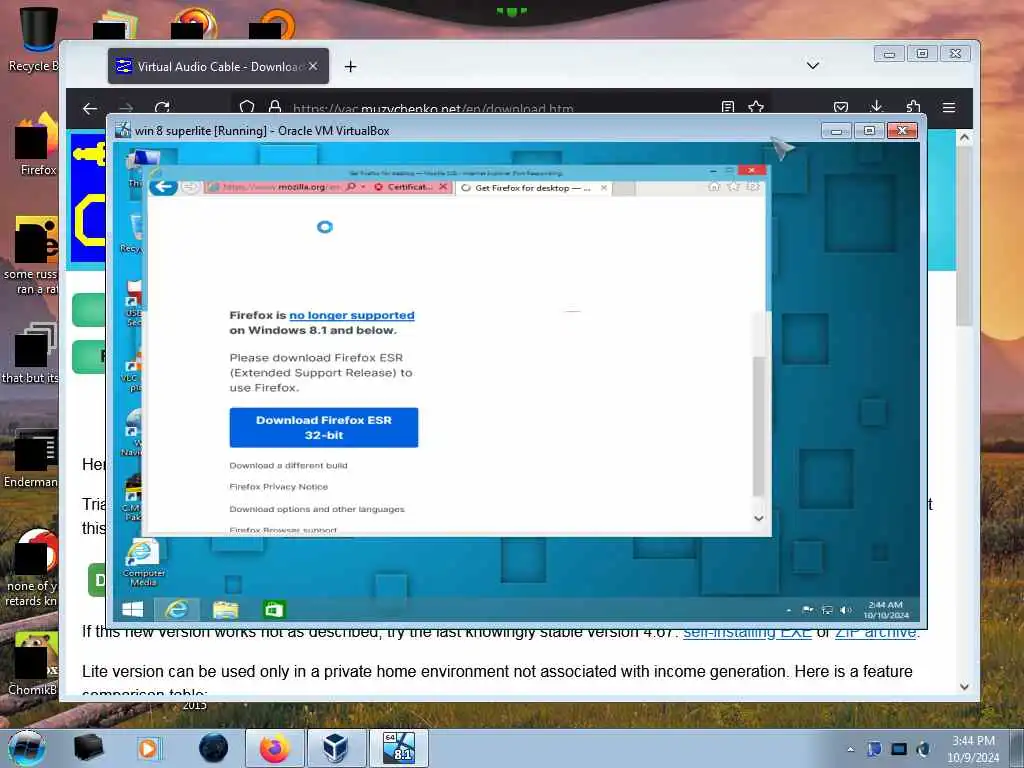Click Firefox icon on host taskbar

(x=274, y=748)
